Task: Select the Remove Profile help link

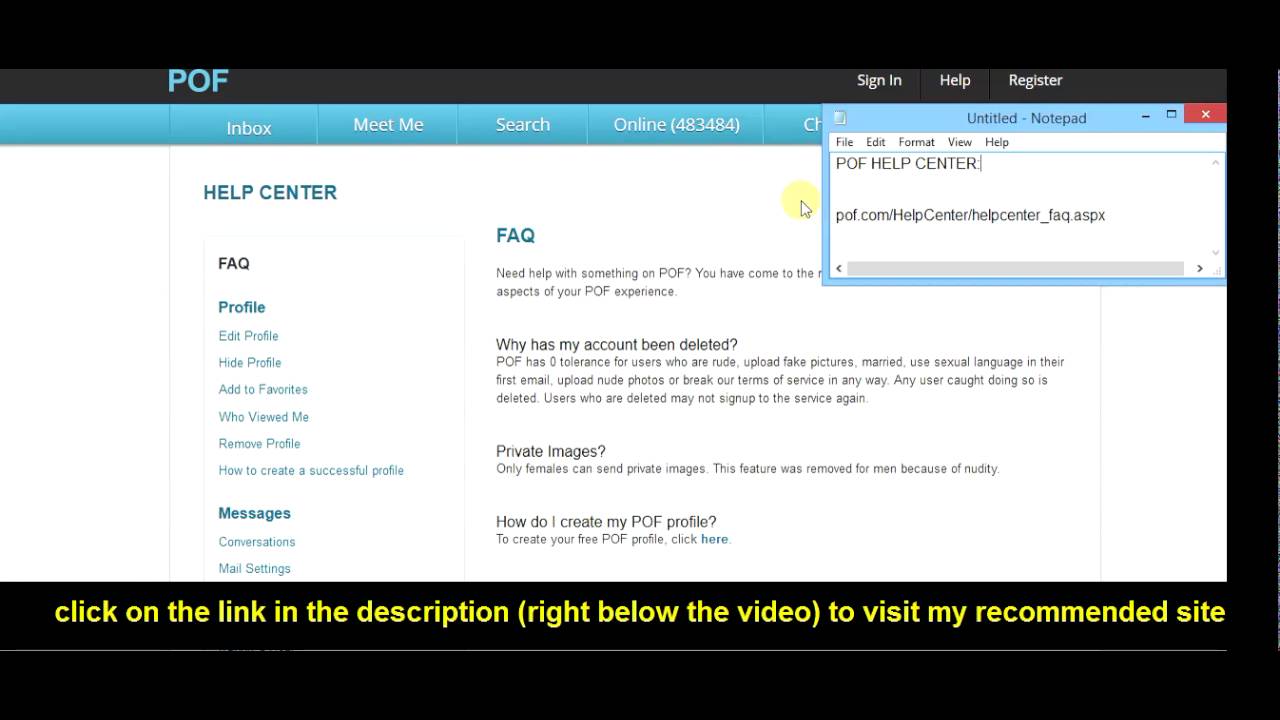Action: point(260,444)
